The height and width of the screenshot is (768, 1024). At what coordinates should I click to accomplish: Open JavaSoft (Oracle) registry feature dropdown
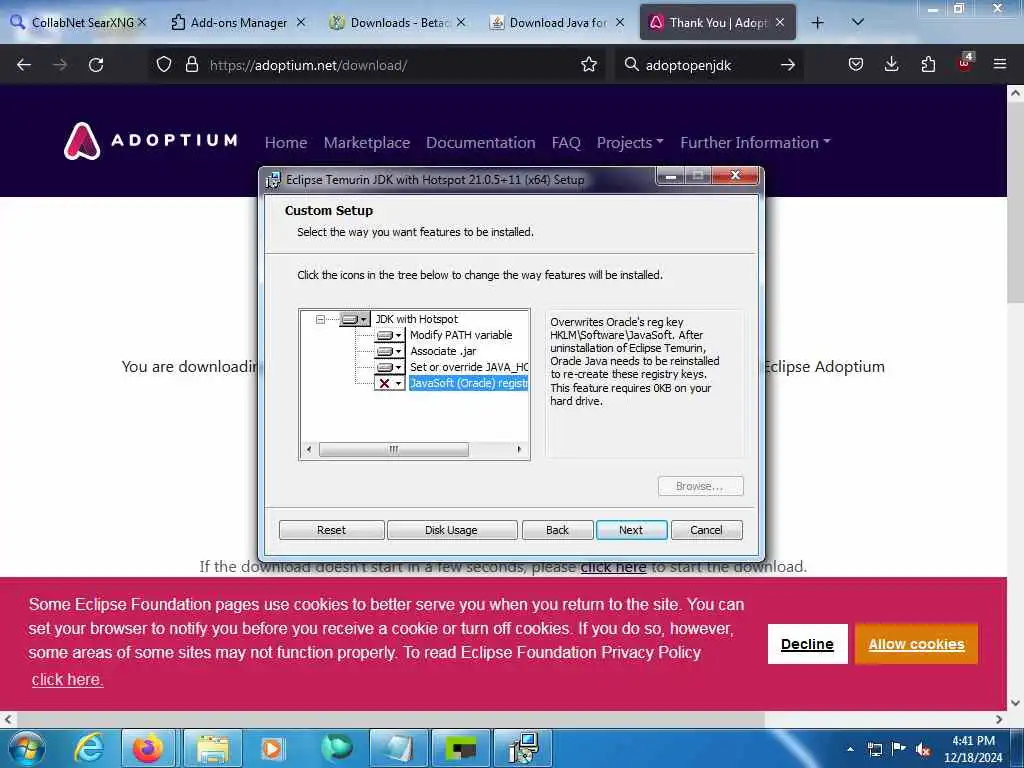[389, 383]
